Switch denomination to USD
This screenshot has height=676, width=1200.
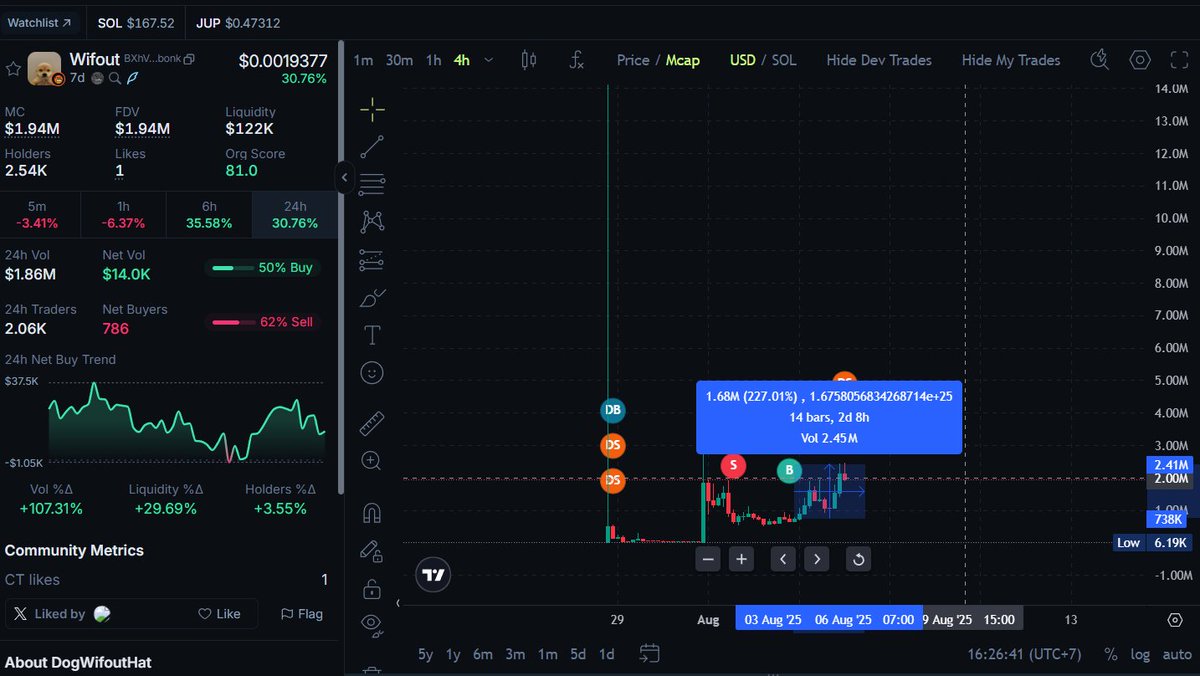pos(742,60)
